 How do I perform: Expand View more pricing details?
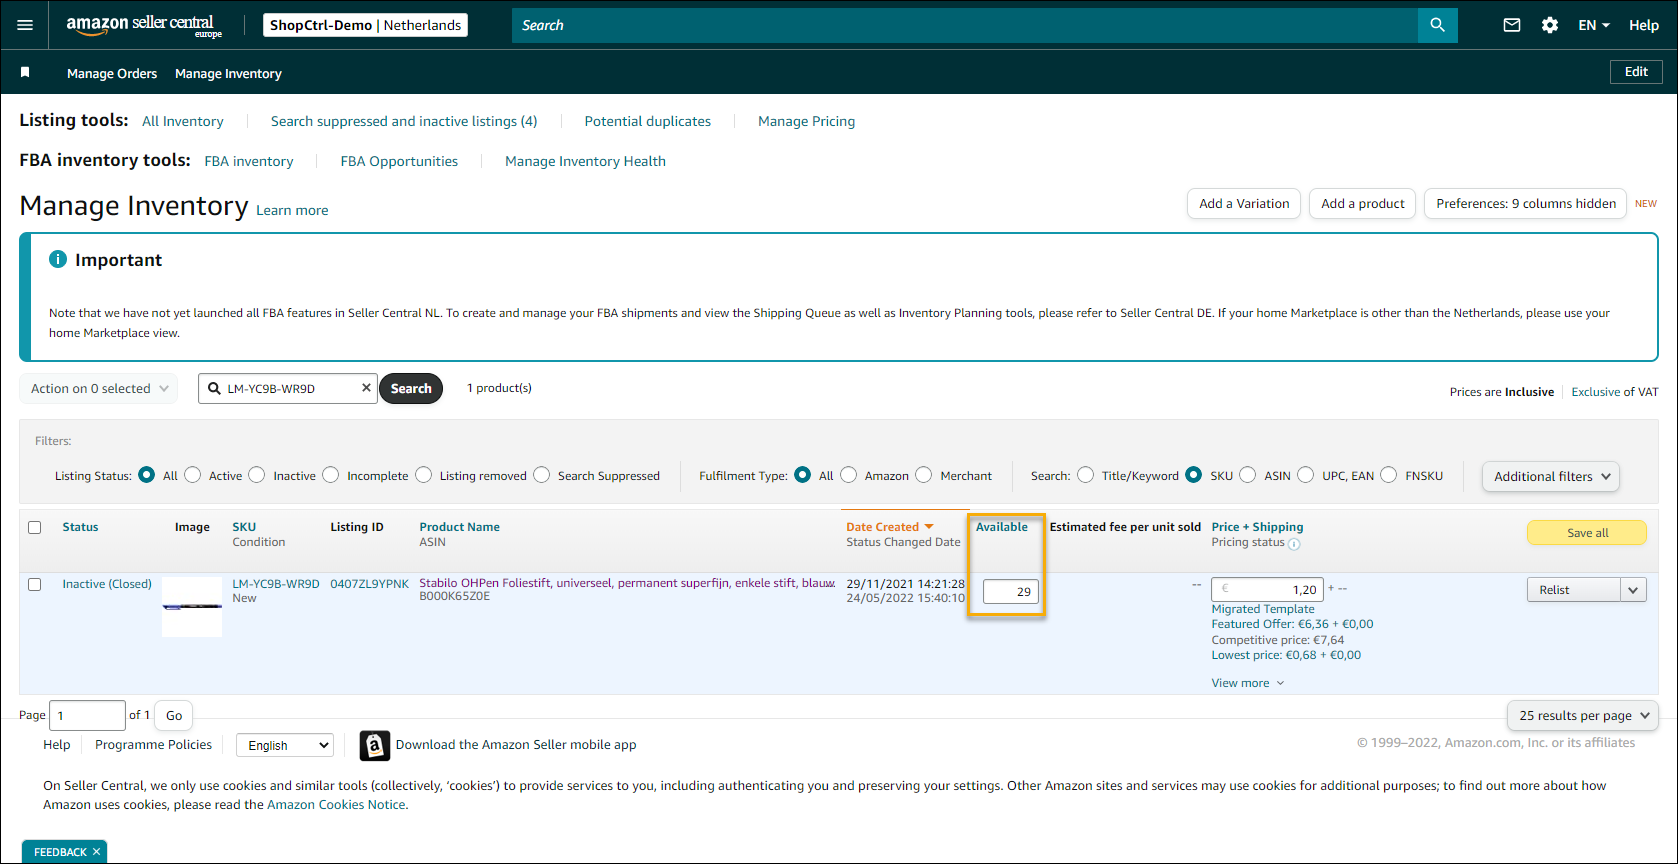point(1248,683)
